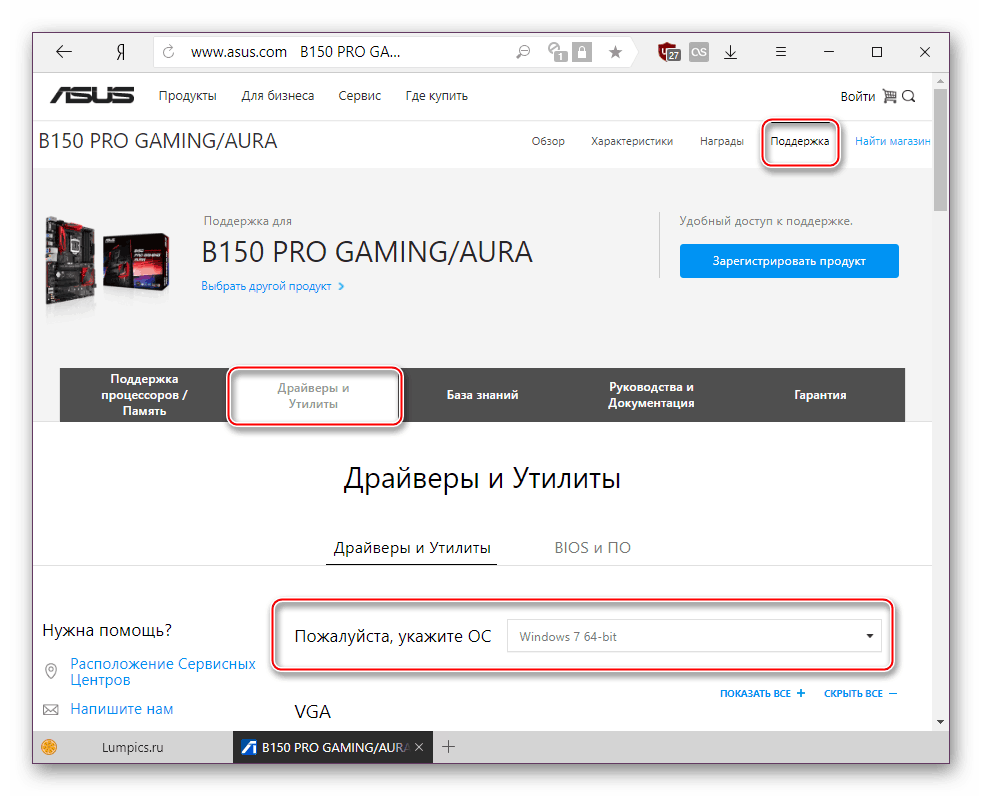Screen dimensions: 982x796
Task: Click the ASUS logo
Action: coord(92,95)
